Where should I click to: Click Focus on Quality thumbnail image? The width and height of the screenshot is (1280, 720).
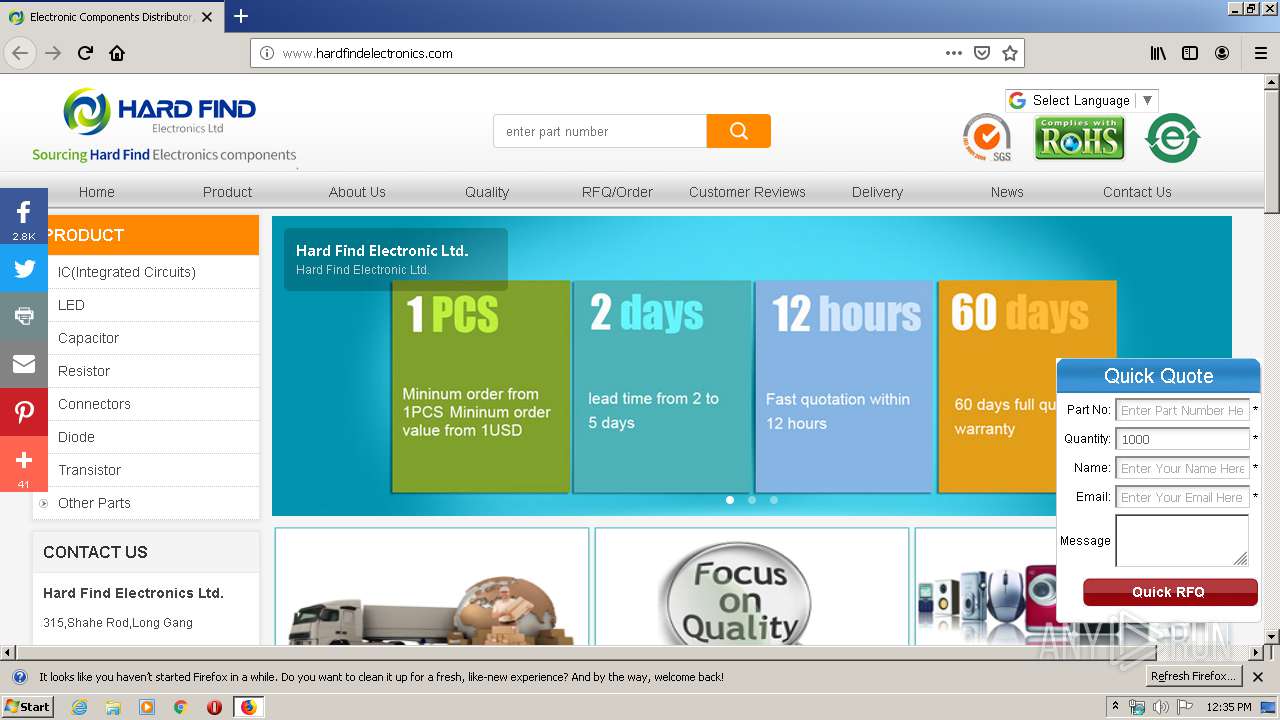point(751,587)
